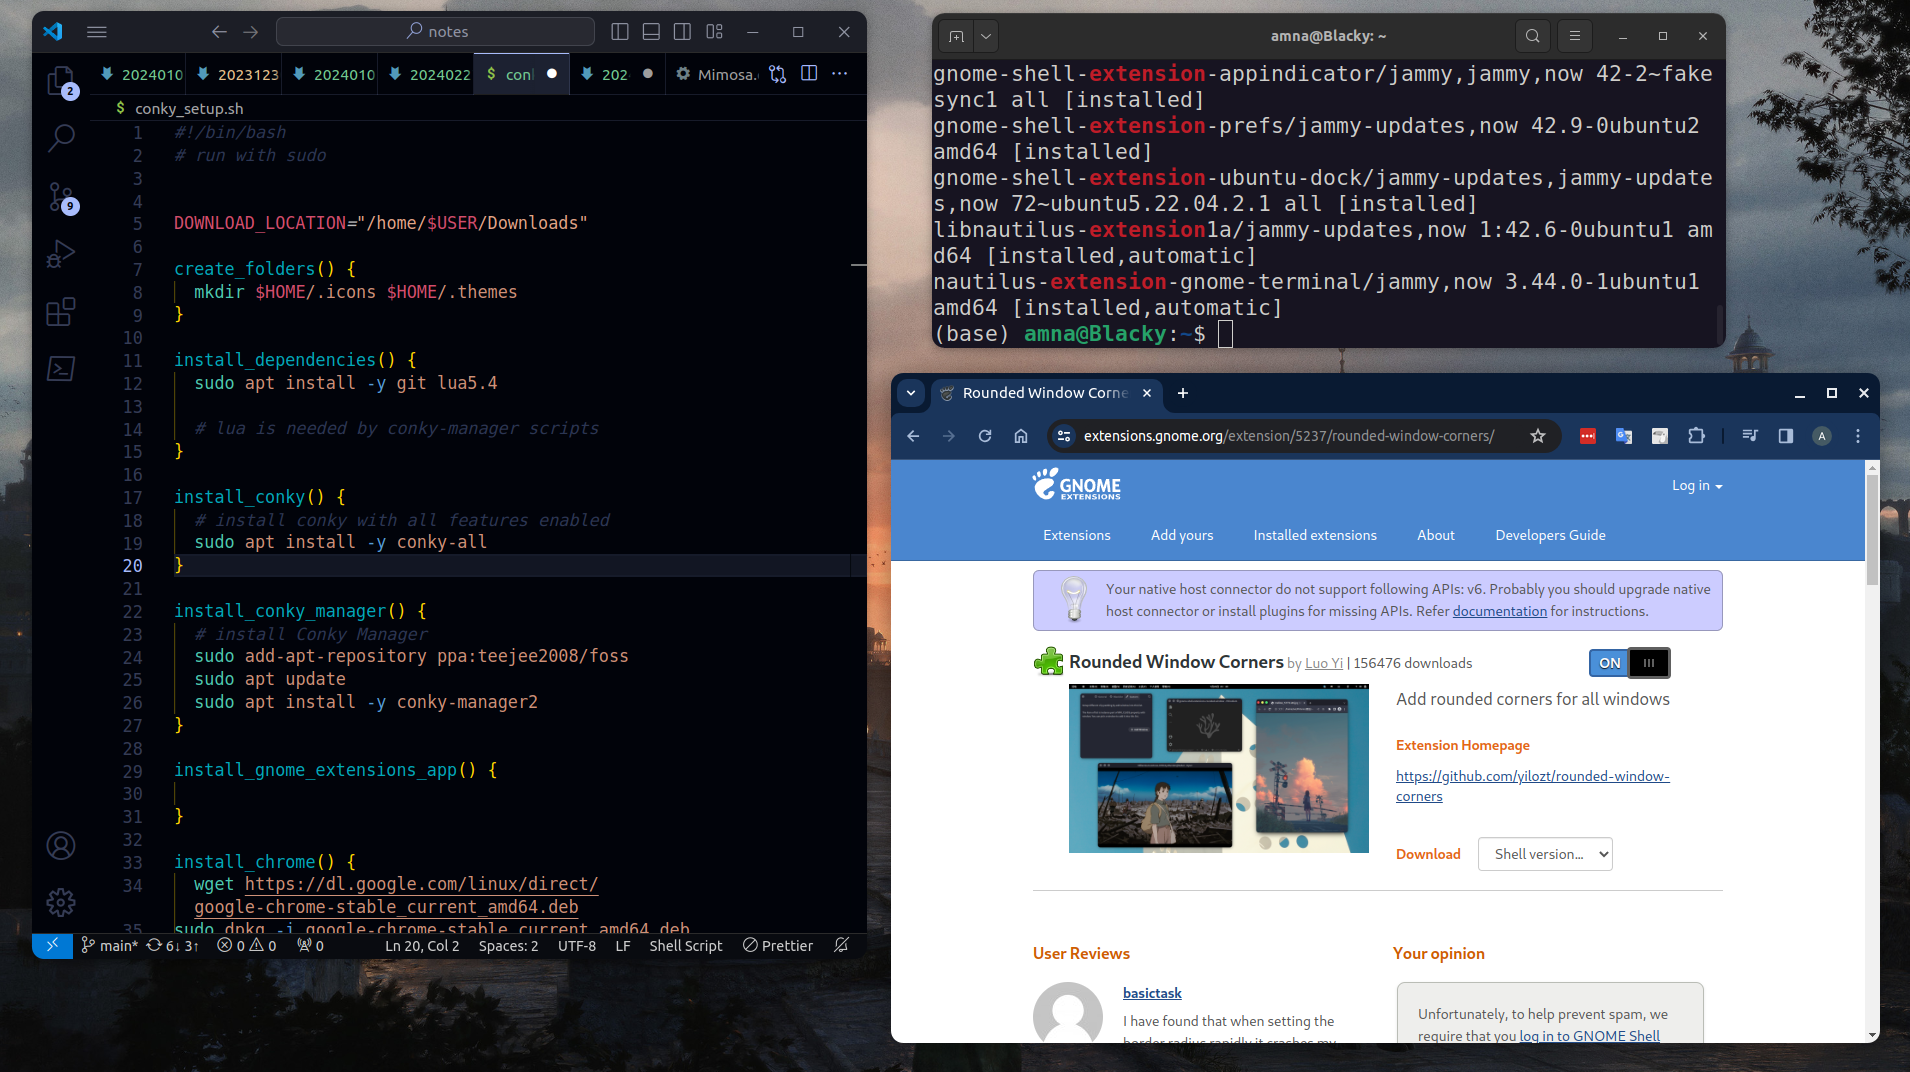Expand the Log in dropdown
1910x1072 pixels.
1697,486
